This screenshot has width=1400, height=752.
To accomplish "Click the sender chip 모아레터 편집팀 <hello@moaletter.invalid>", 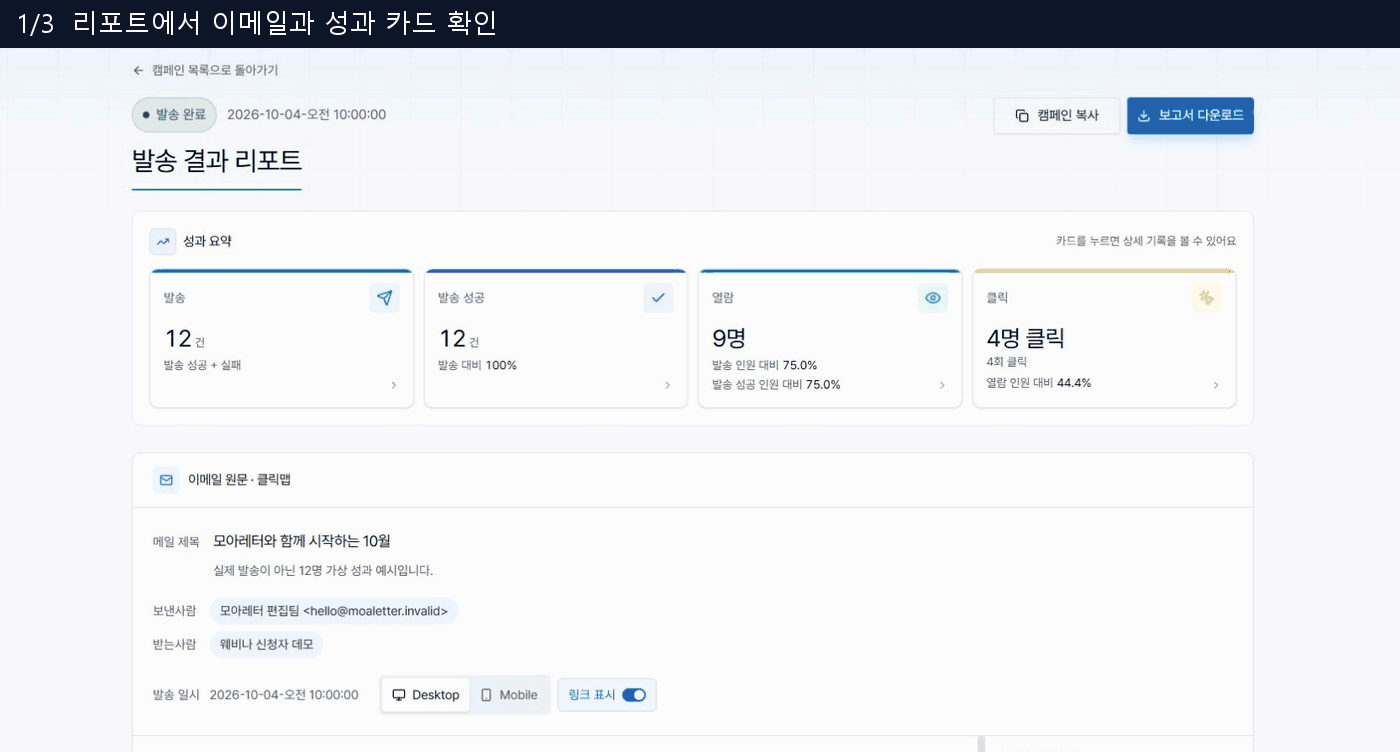I will tap(334, 611).
